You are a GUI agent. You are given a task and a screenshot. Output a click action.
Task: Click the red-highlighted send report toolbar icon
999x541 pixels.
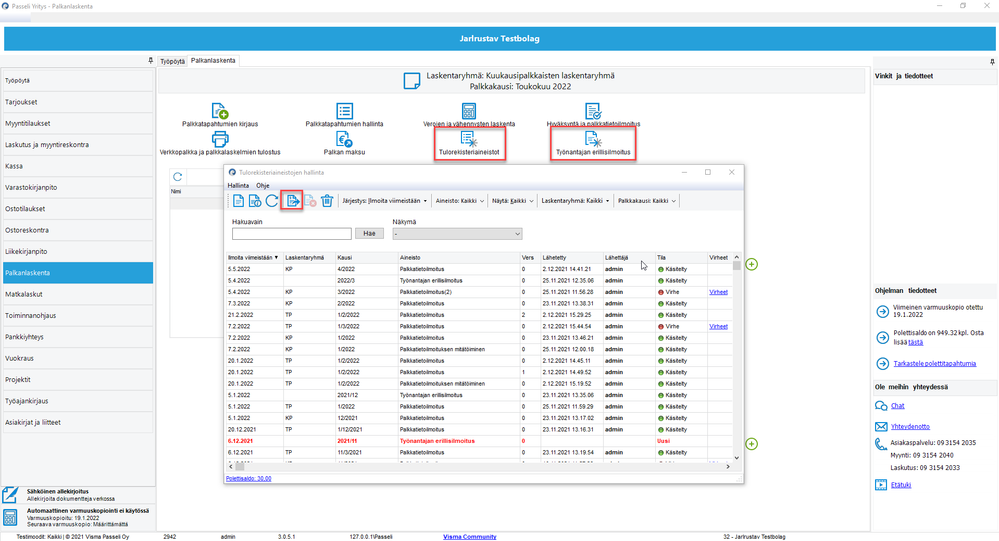pyautogui.click(x=293, y=201)
